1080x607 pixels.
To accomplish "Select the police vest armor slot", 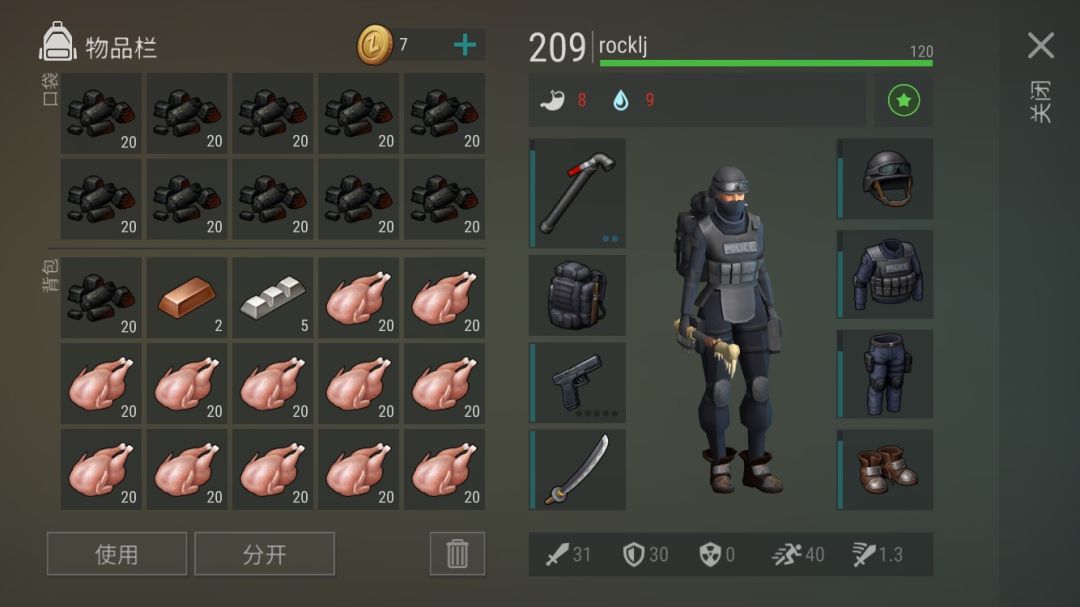I will click(x=885, y=274).
